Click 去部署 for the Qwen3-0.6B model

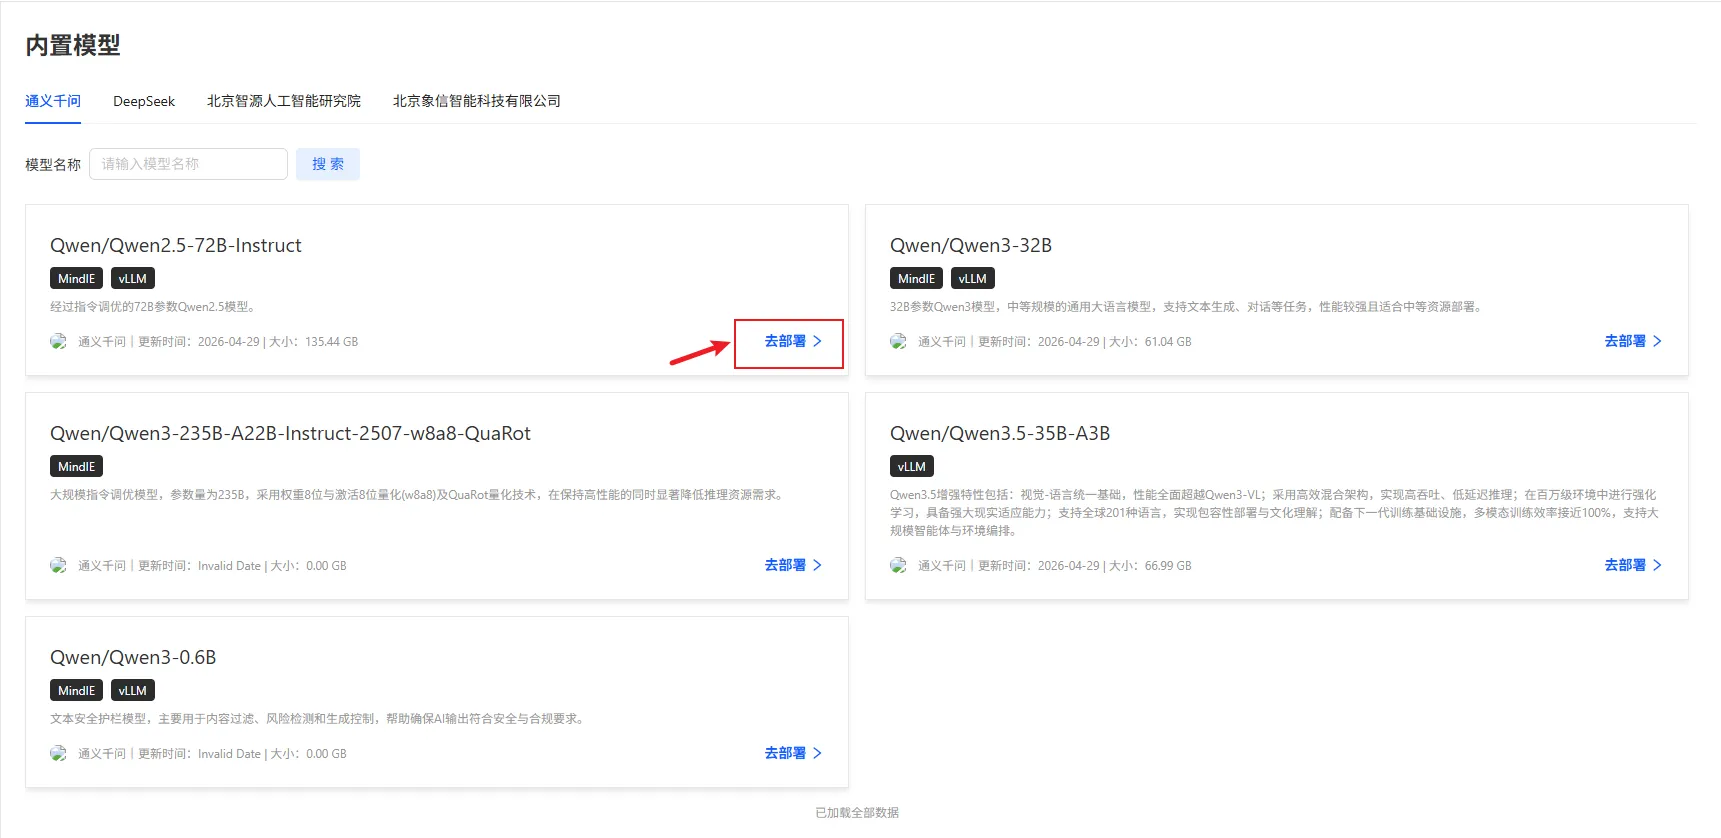pos(793,753)
